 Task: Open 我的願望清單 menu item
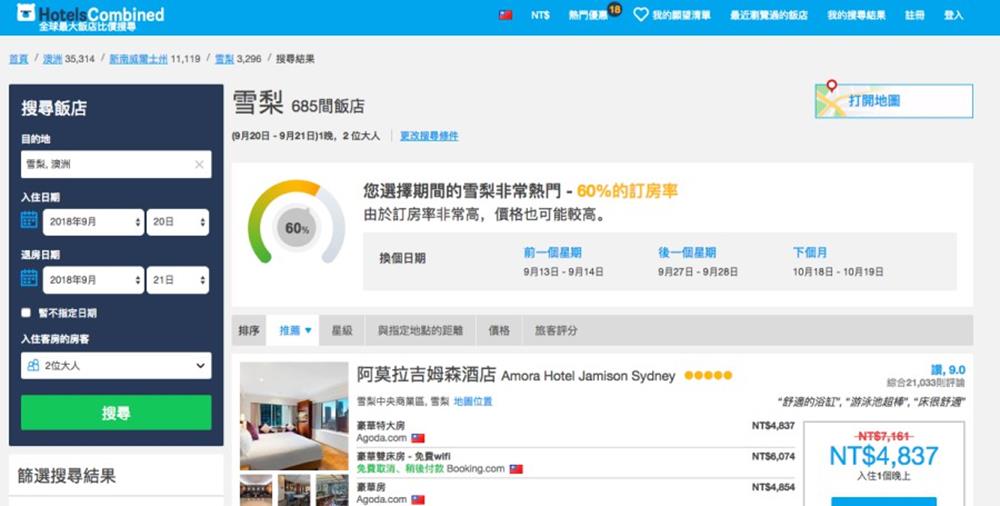[x=681, y=15]
